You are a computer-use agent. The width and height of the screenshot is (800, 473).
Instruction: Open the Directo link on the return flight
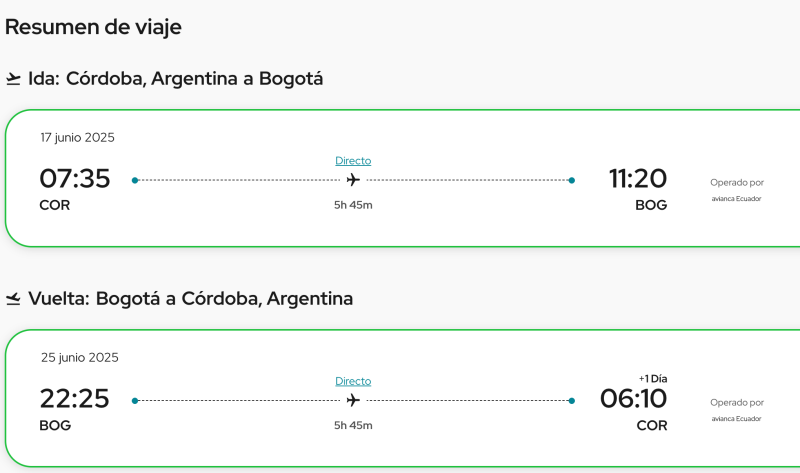coord(353,380)
